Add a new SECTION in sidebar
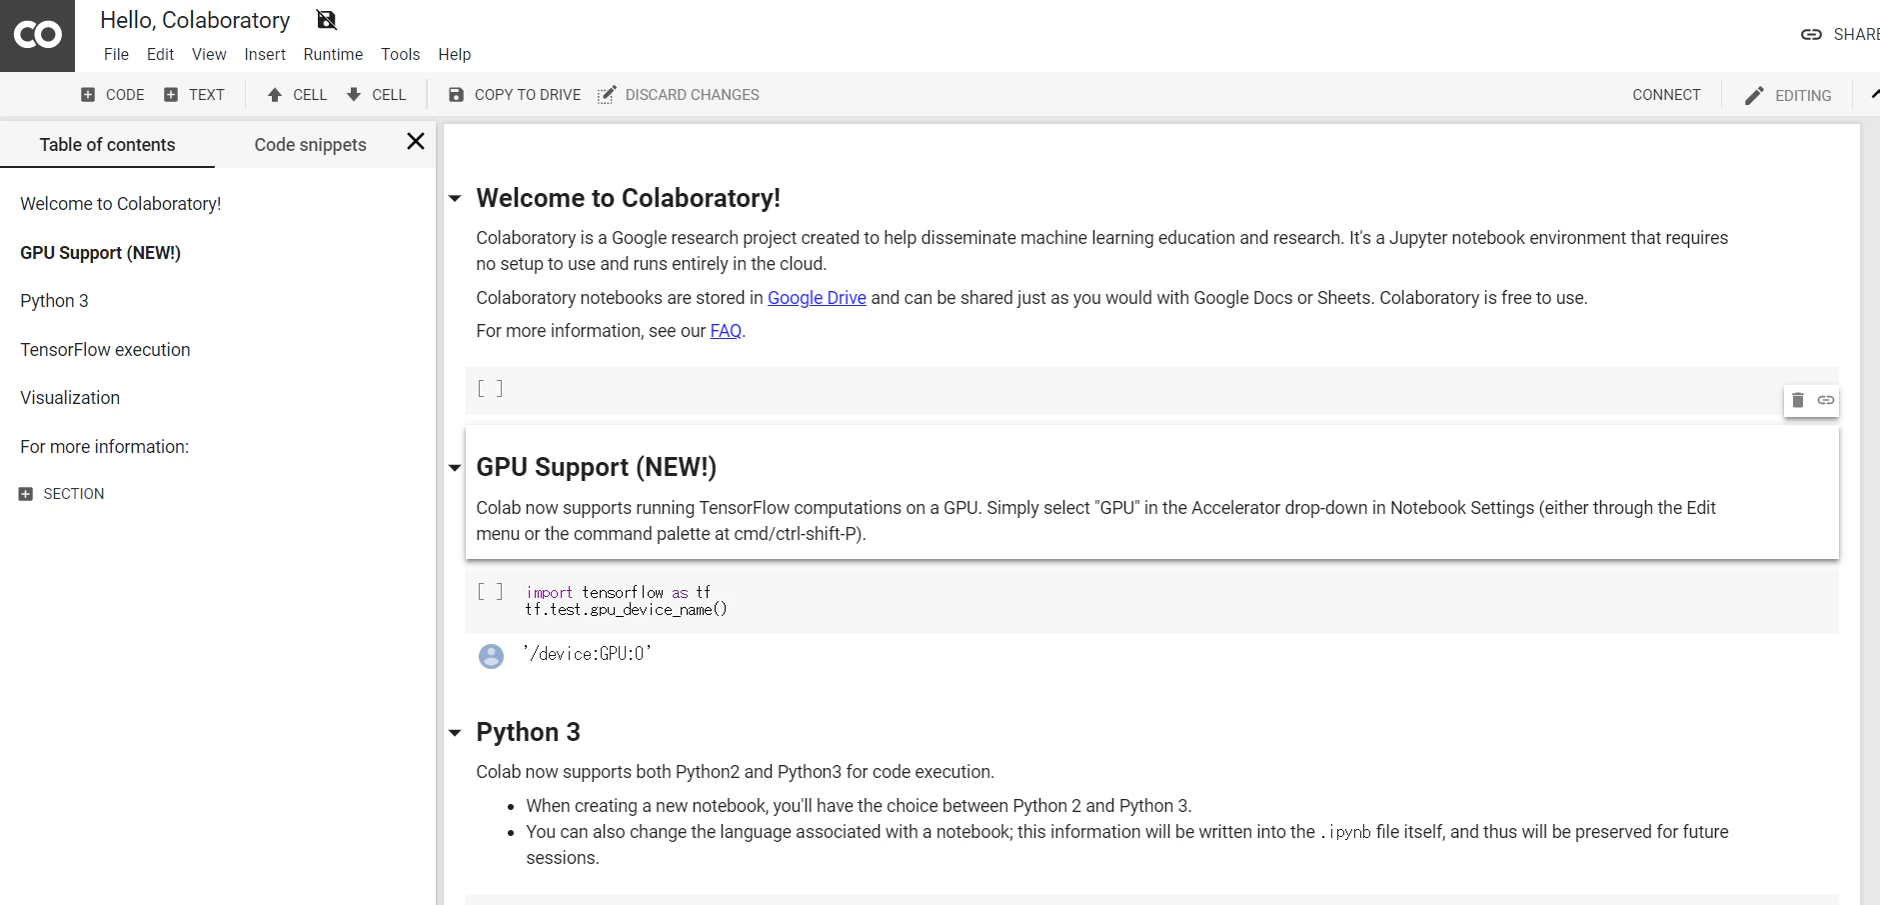The image size is (1880, 905). pos(61,494)
